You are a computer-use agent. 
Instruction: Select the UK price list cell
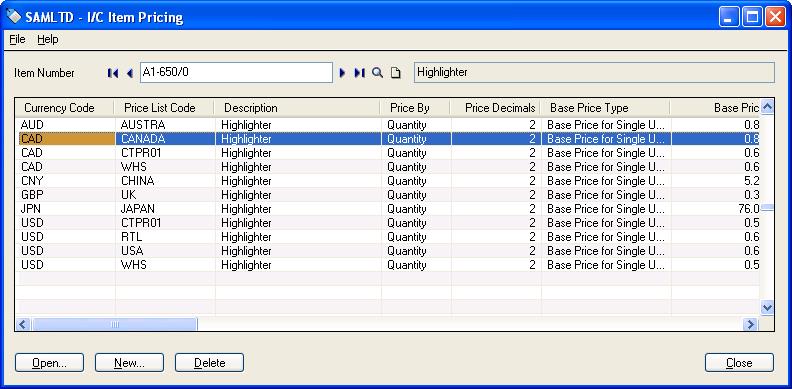point(166,195)
